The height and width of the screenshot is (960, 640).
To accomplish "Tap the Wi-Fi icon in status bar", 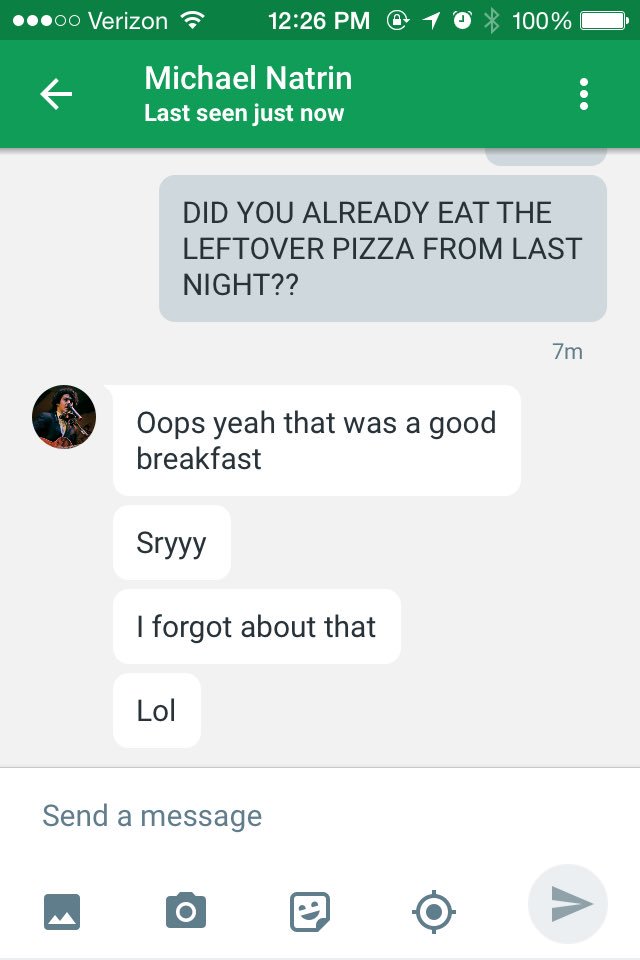I will point(192,21).
